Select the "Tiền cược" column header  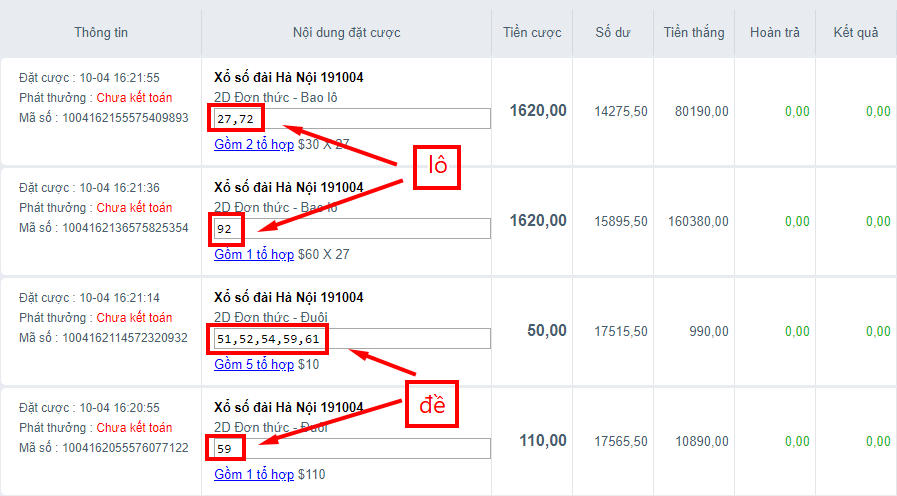point(532,33)
